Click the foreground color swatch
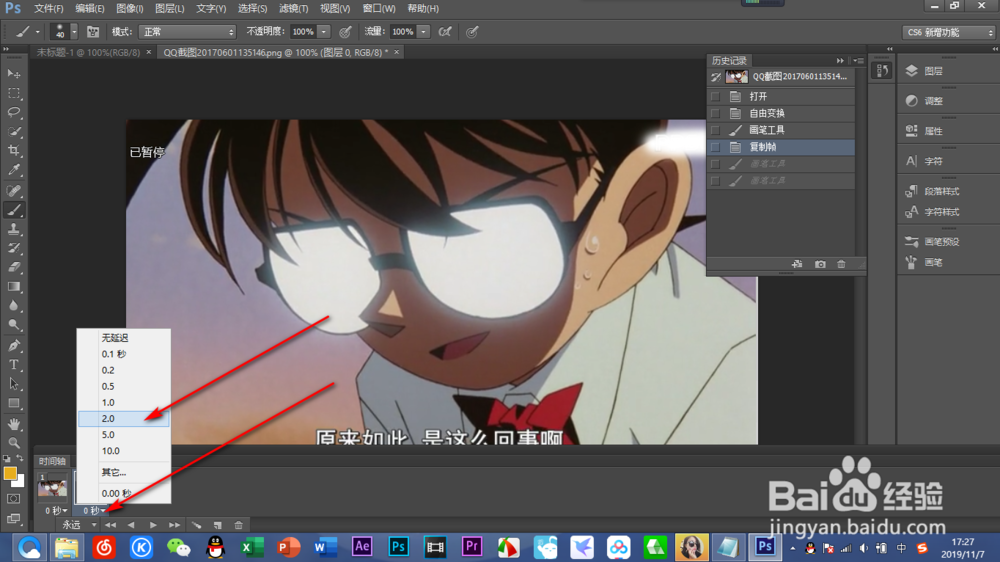This screenshot has width=1000, height=562. pos(10,473)
